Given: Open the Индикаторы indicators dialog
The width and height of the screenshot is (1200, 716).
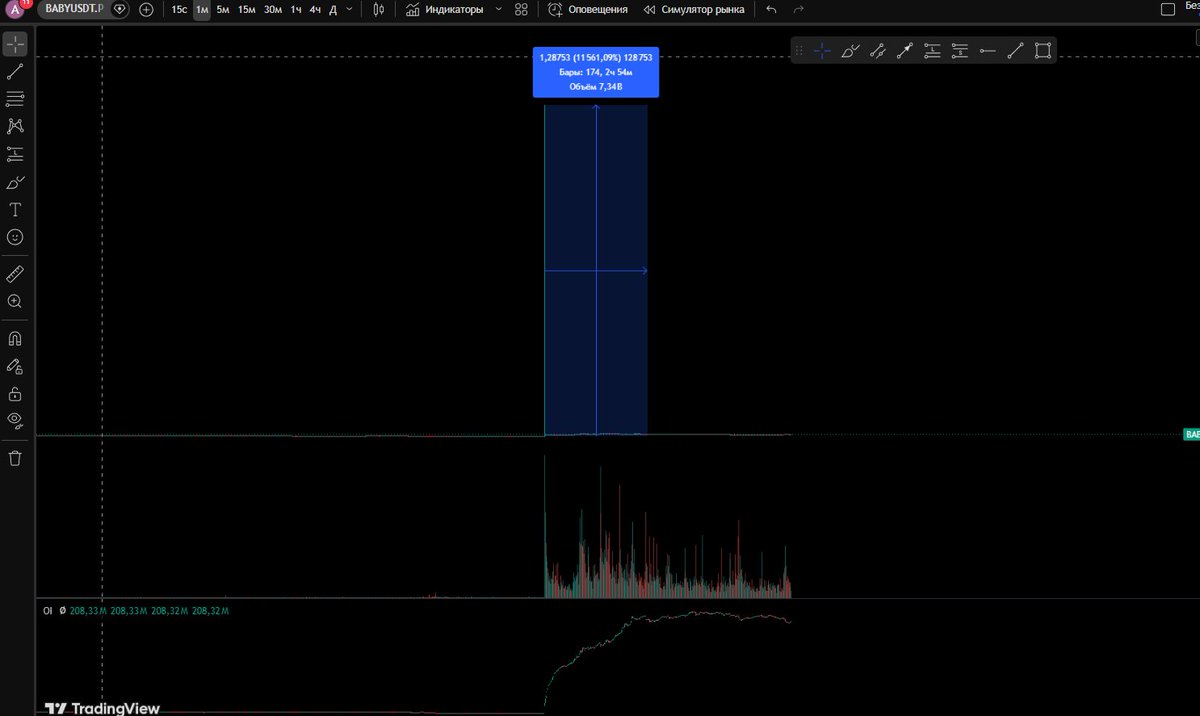Looking at the screenshot, I should pyautogui.click(x=445, y=9).
